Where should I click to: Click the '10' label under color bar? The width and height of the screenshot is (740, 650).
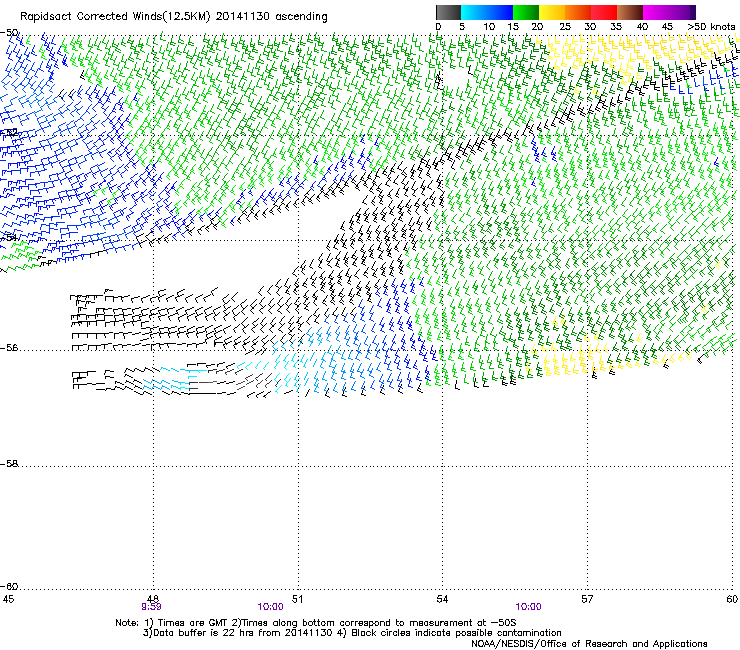click(x=489, y=27)
